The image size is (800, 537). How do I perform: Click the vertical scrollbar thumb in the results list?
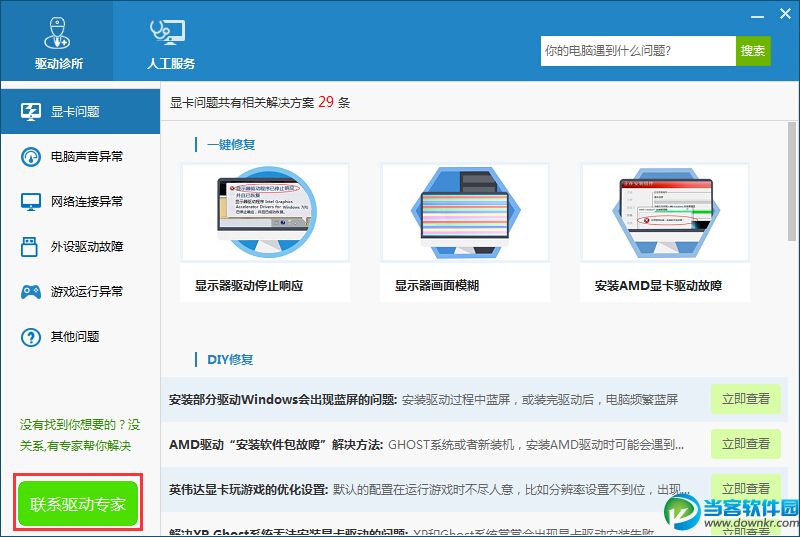791,181
